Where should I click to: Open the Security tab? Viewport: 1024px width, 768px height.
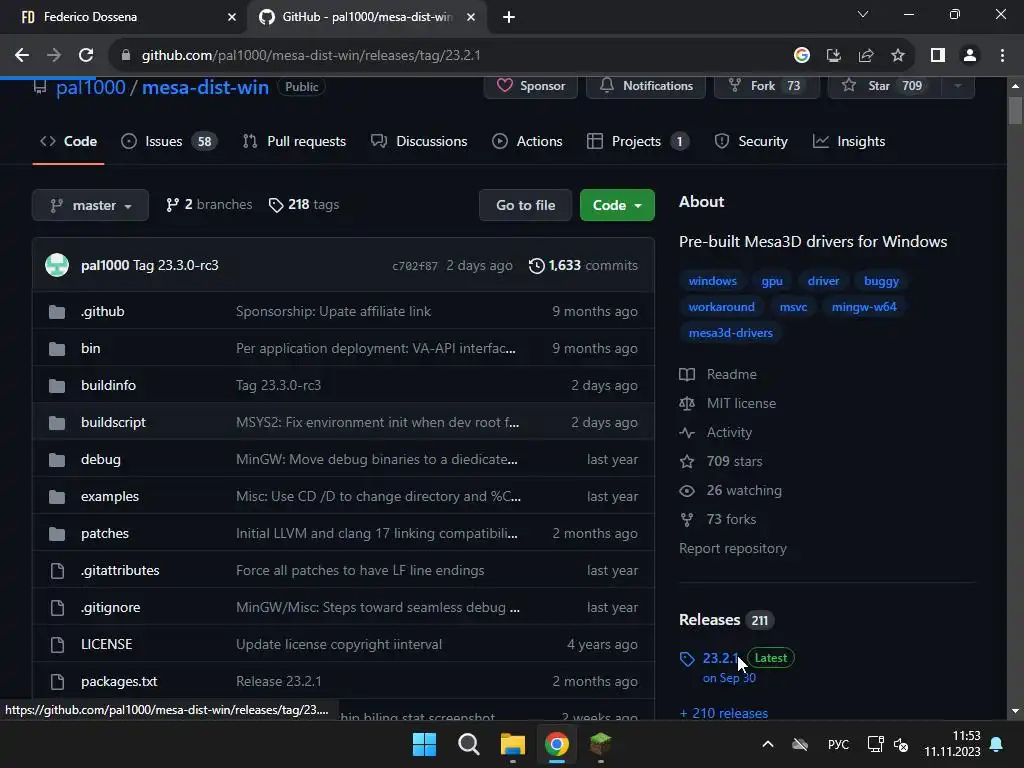click(751, 141)
